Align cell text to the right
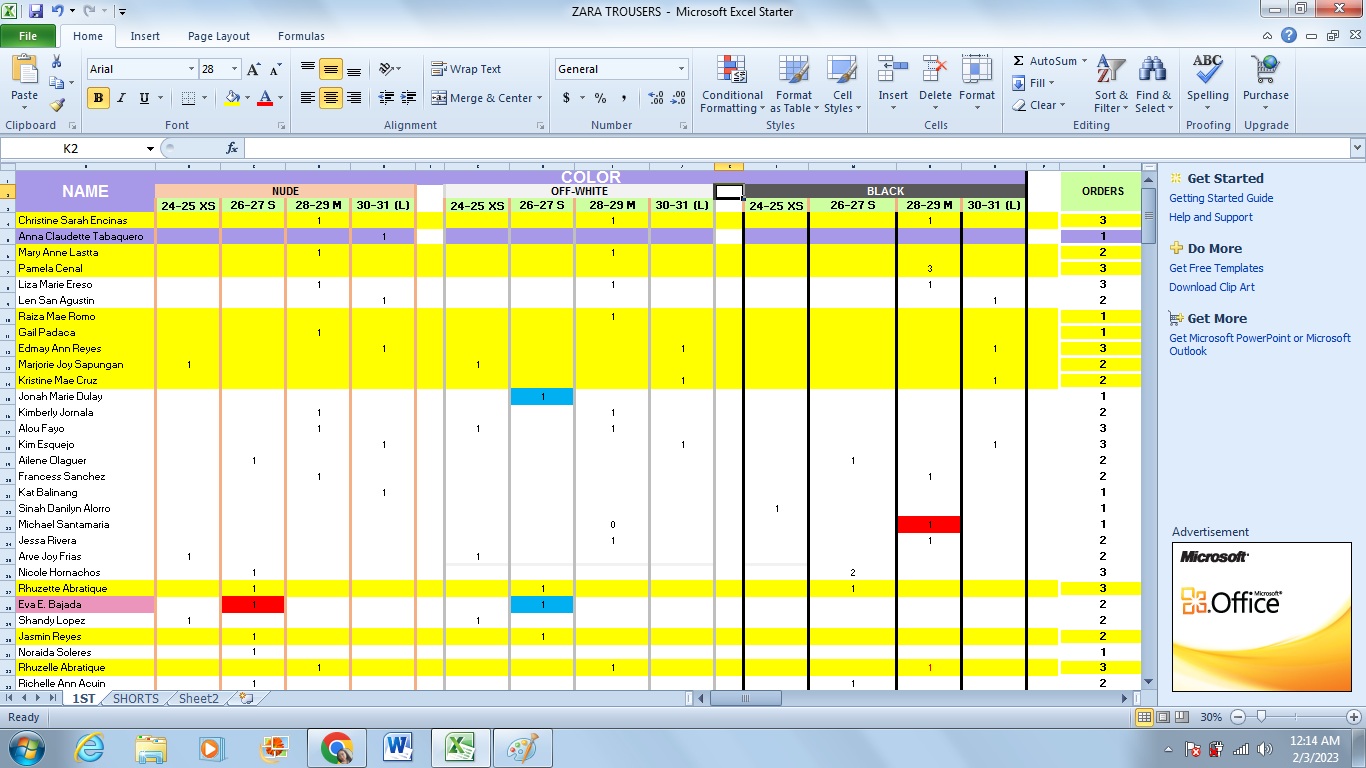1366x768 pixels. [x=352, y=98]
